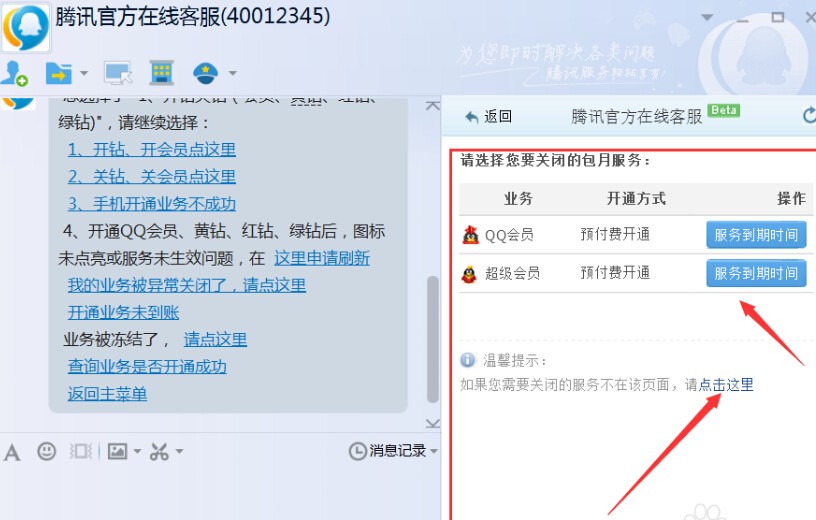Open the send file dropdown arrow
Screen dimensions: 816x520
coord(84,73)
